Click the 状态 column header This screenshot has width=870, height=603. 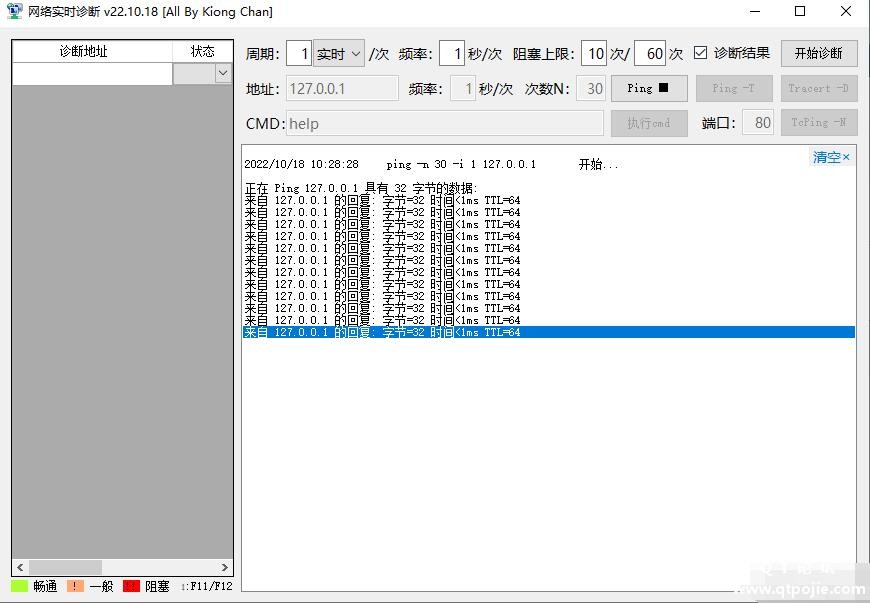click(x=203, y=52)
